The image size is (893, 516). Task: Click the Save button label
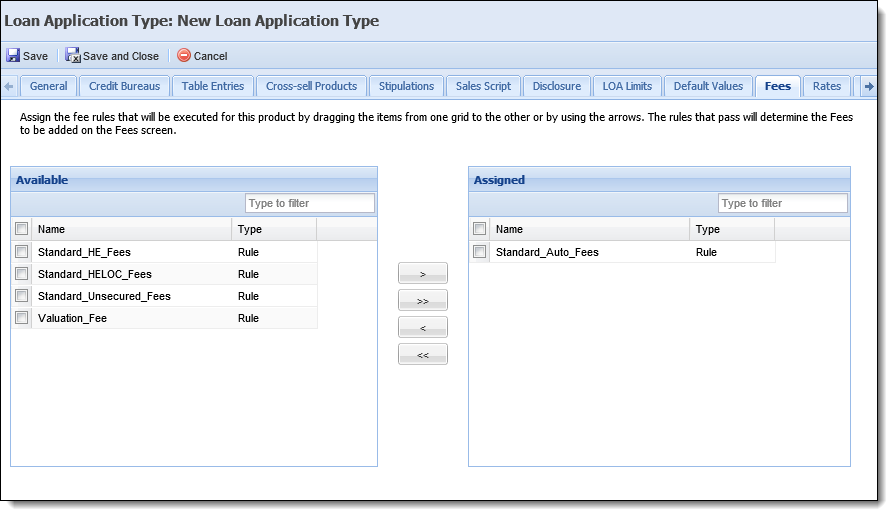point(35,56)
